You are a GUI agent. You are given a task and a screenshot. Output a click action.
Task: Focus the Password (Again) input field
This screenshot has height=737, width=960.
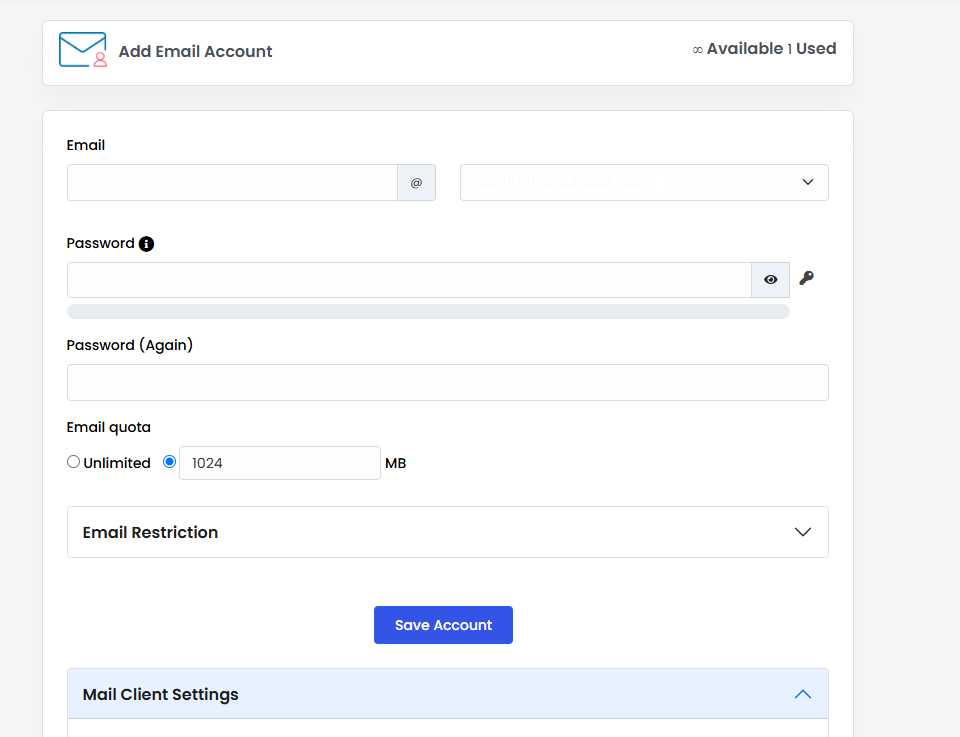tap(447, 383)
